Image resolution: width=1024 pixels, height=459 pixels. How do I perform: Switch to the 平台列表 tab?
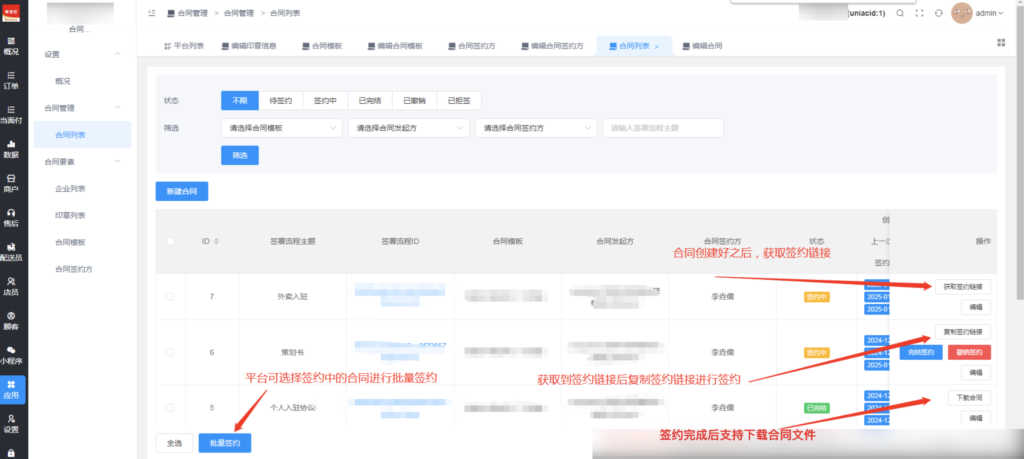[x=184, y=46]
